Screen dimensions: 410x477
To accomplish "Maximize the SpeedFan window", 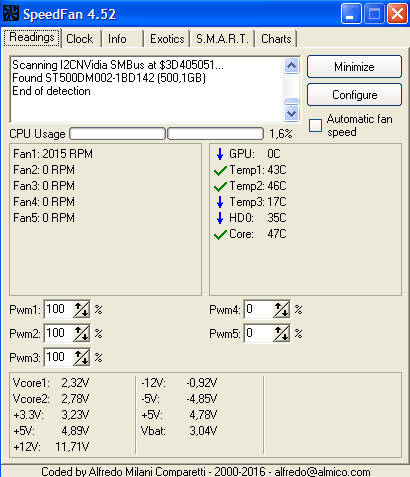I will pos(374,14).
